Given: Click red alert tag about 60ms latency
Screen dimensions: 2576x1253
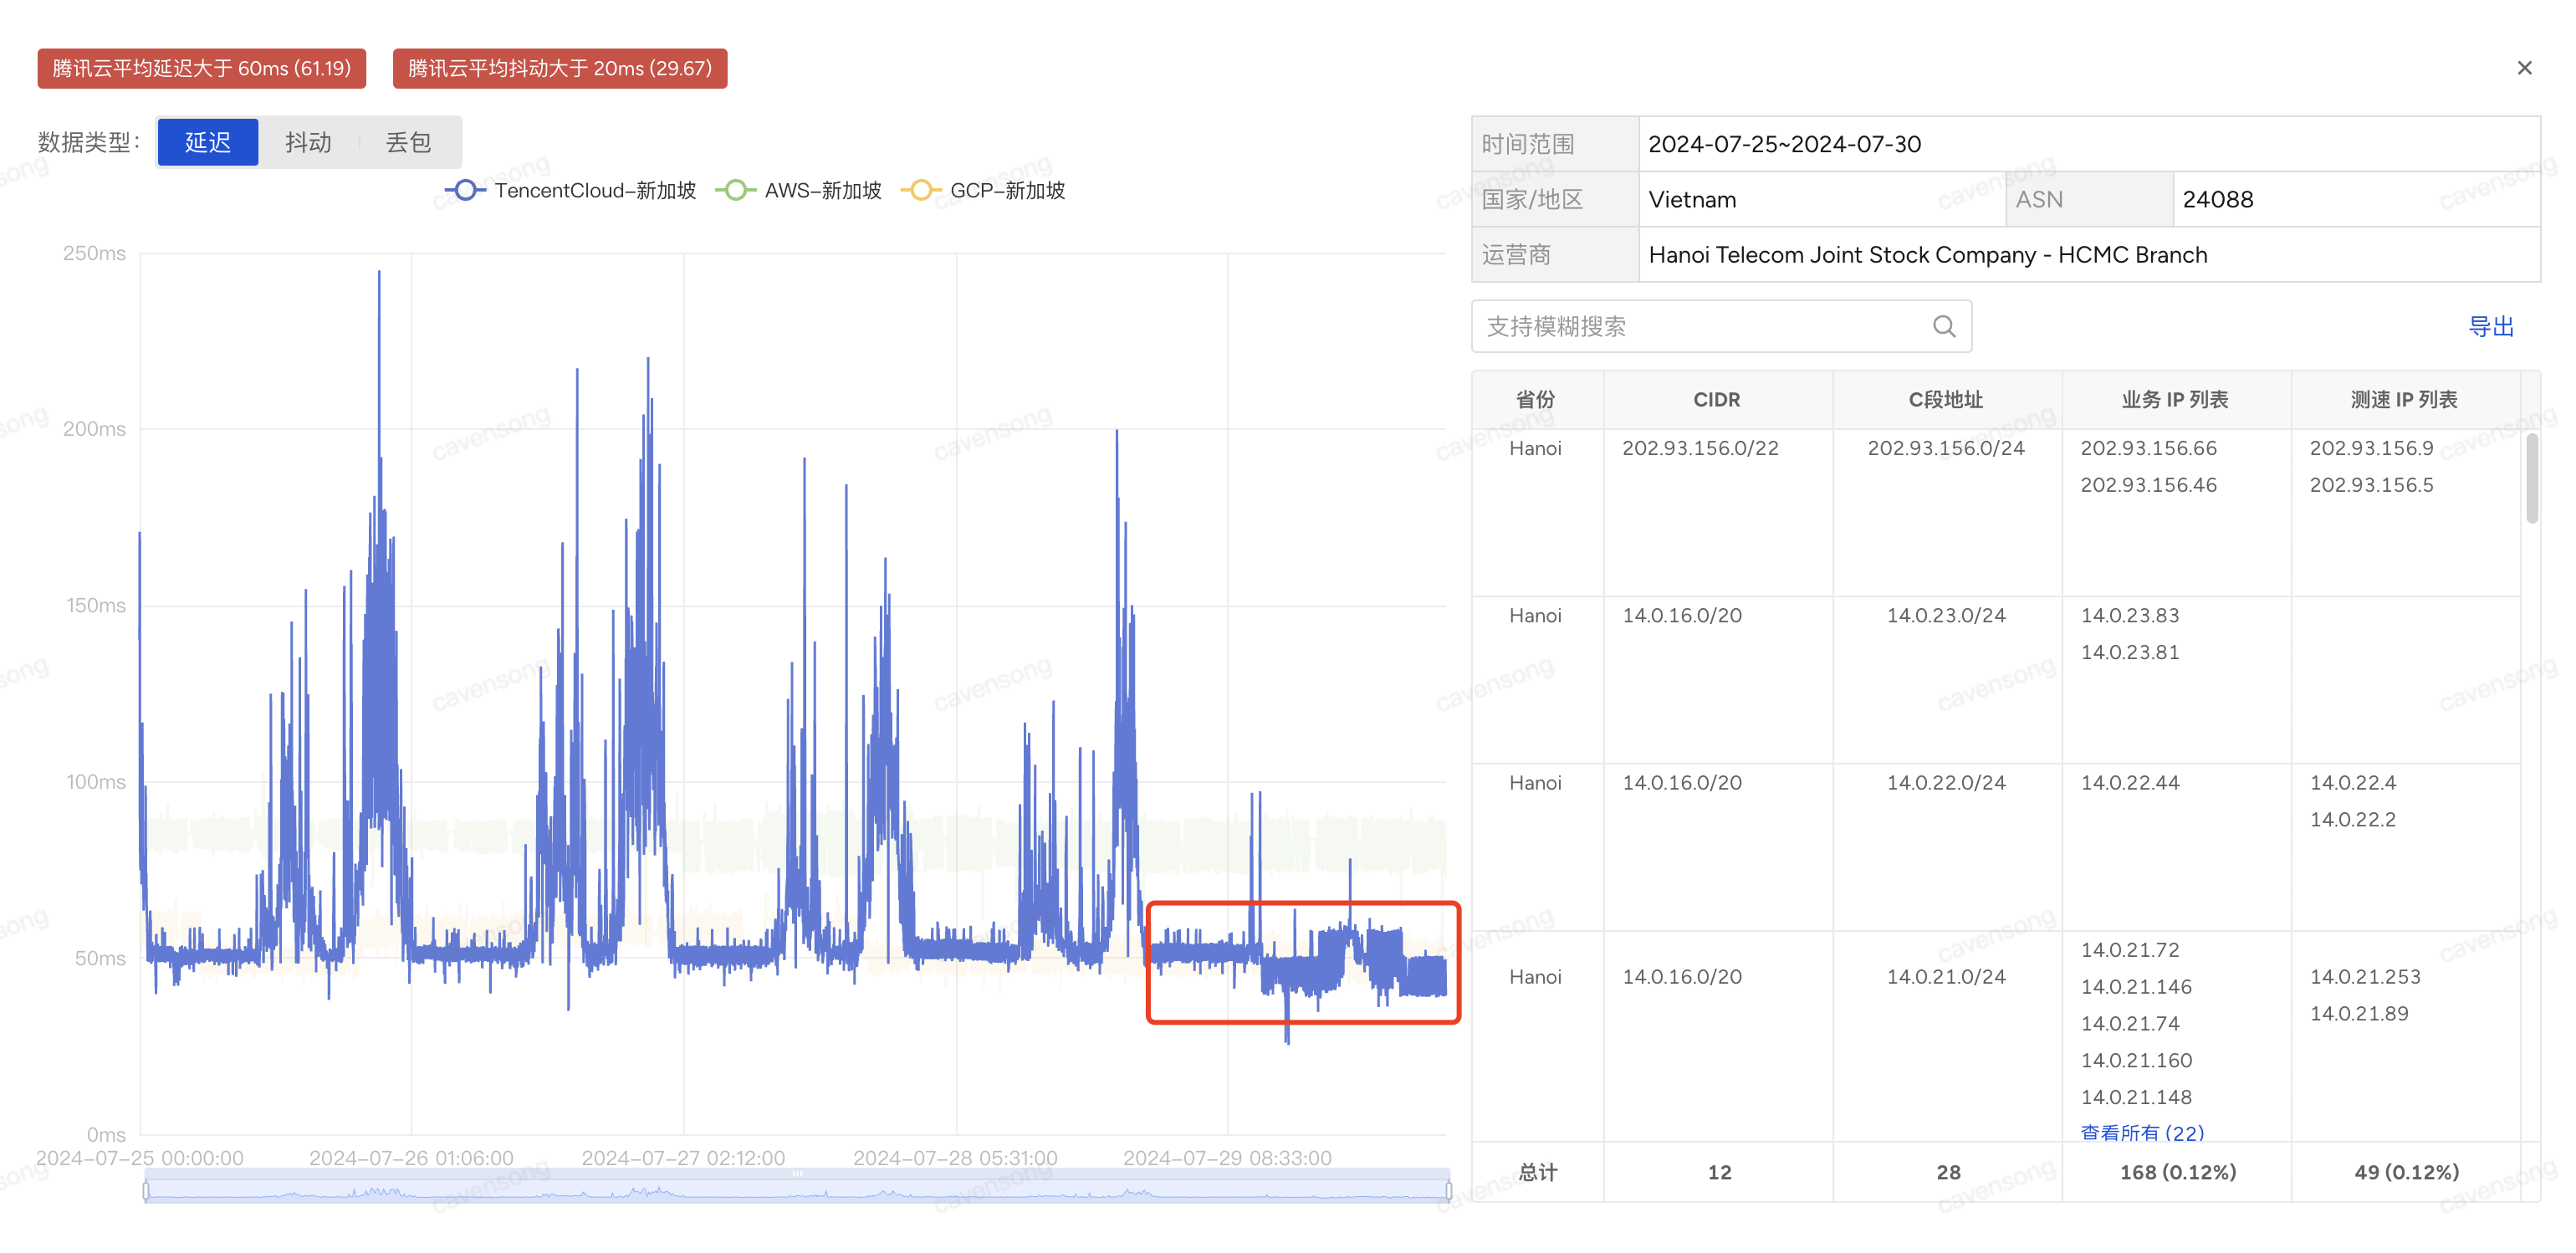Looking at the screenshot, I should (201, 68).
